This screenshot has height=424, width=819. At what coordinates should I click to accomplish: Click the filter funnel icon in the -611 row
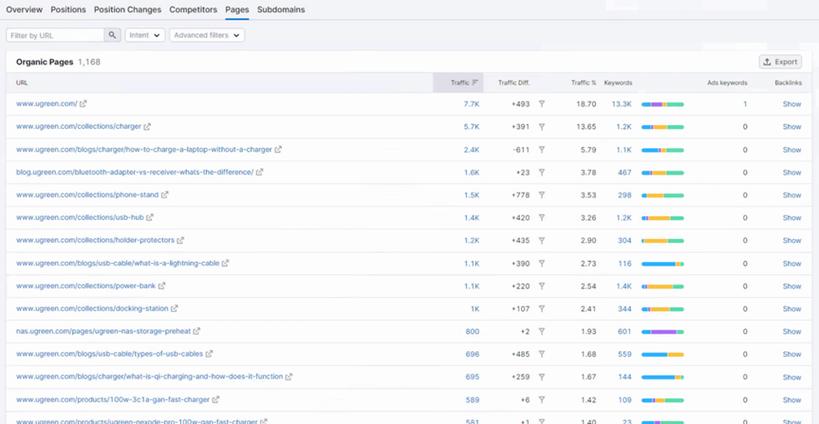tap(542, 149)
